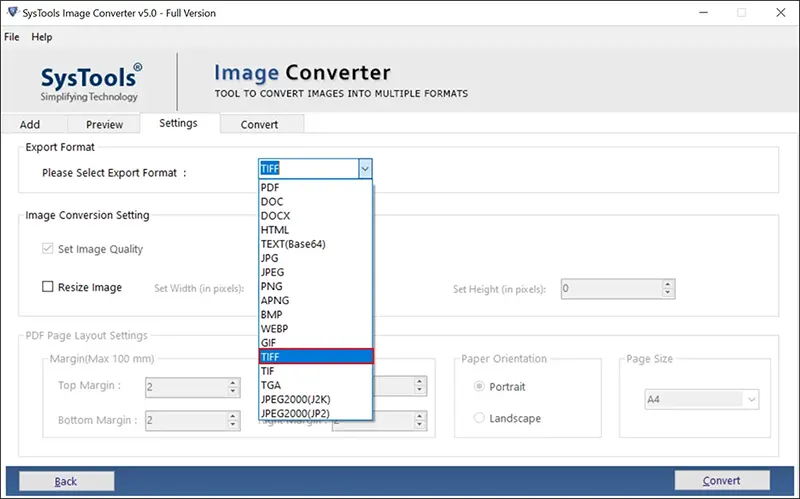Open the Help menu
Screen dimensions: 800x499
pyautogui.click(x=42, y=37)
